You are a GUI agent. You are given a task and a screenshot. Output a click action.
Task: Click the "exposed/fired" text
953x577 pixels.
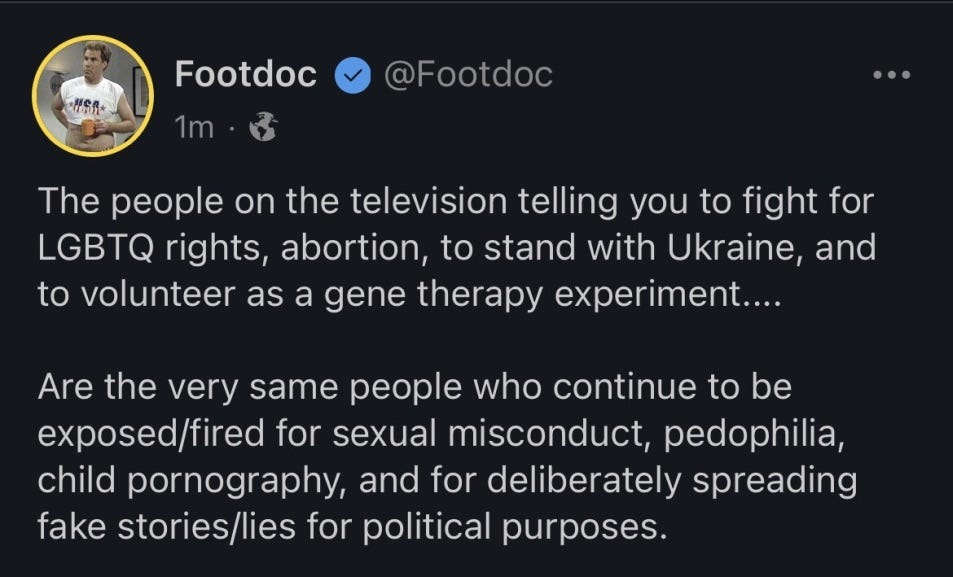click(x=151, y=434)
